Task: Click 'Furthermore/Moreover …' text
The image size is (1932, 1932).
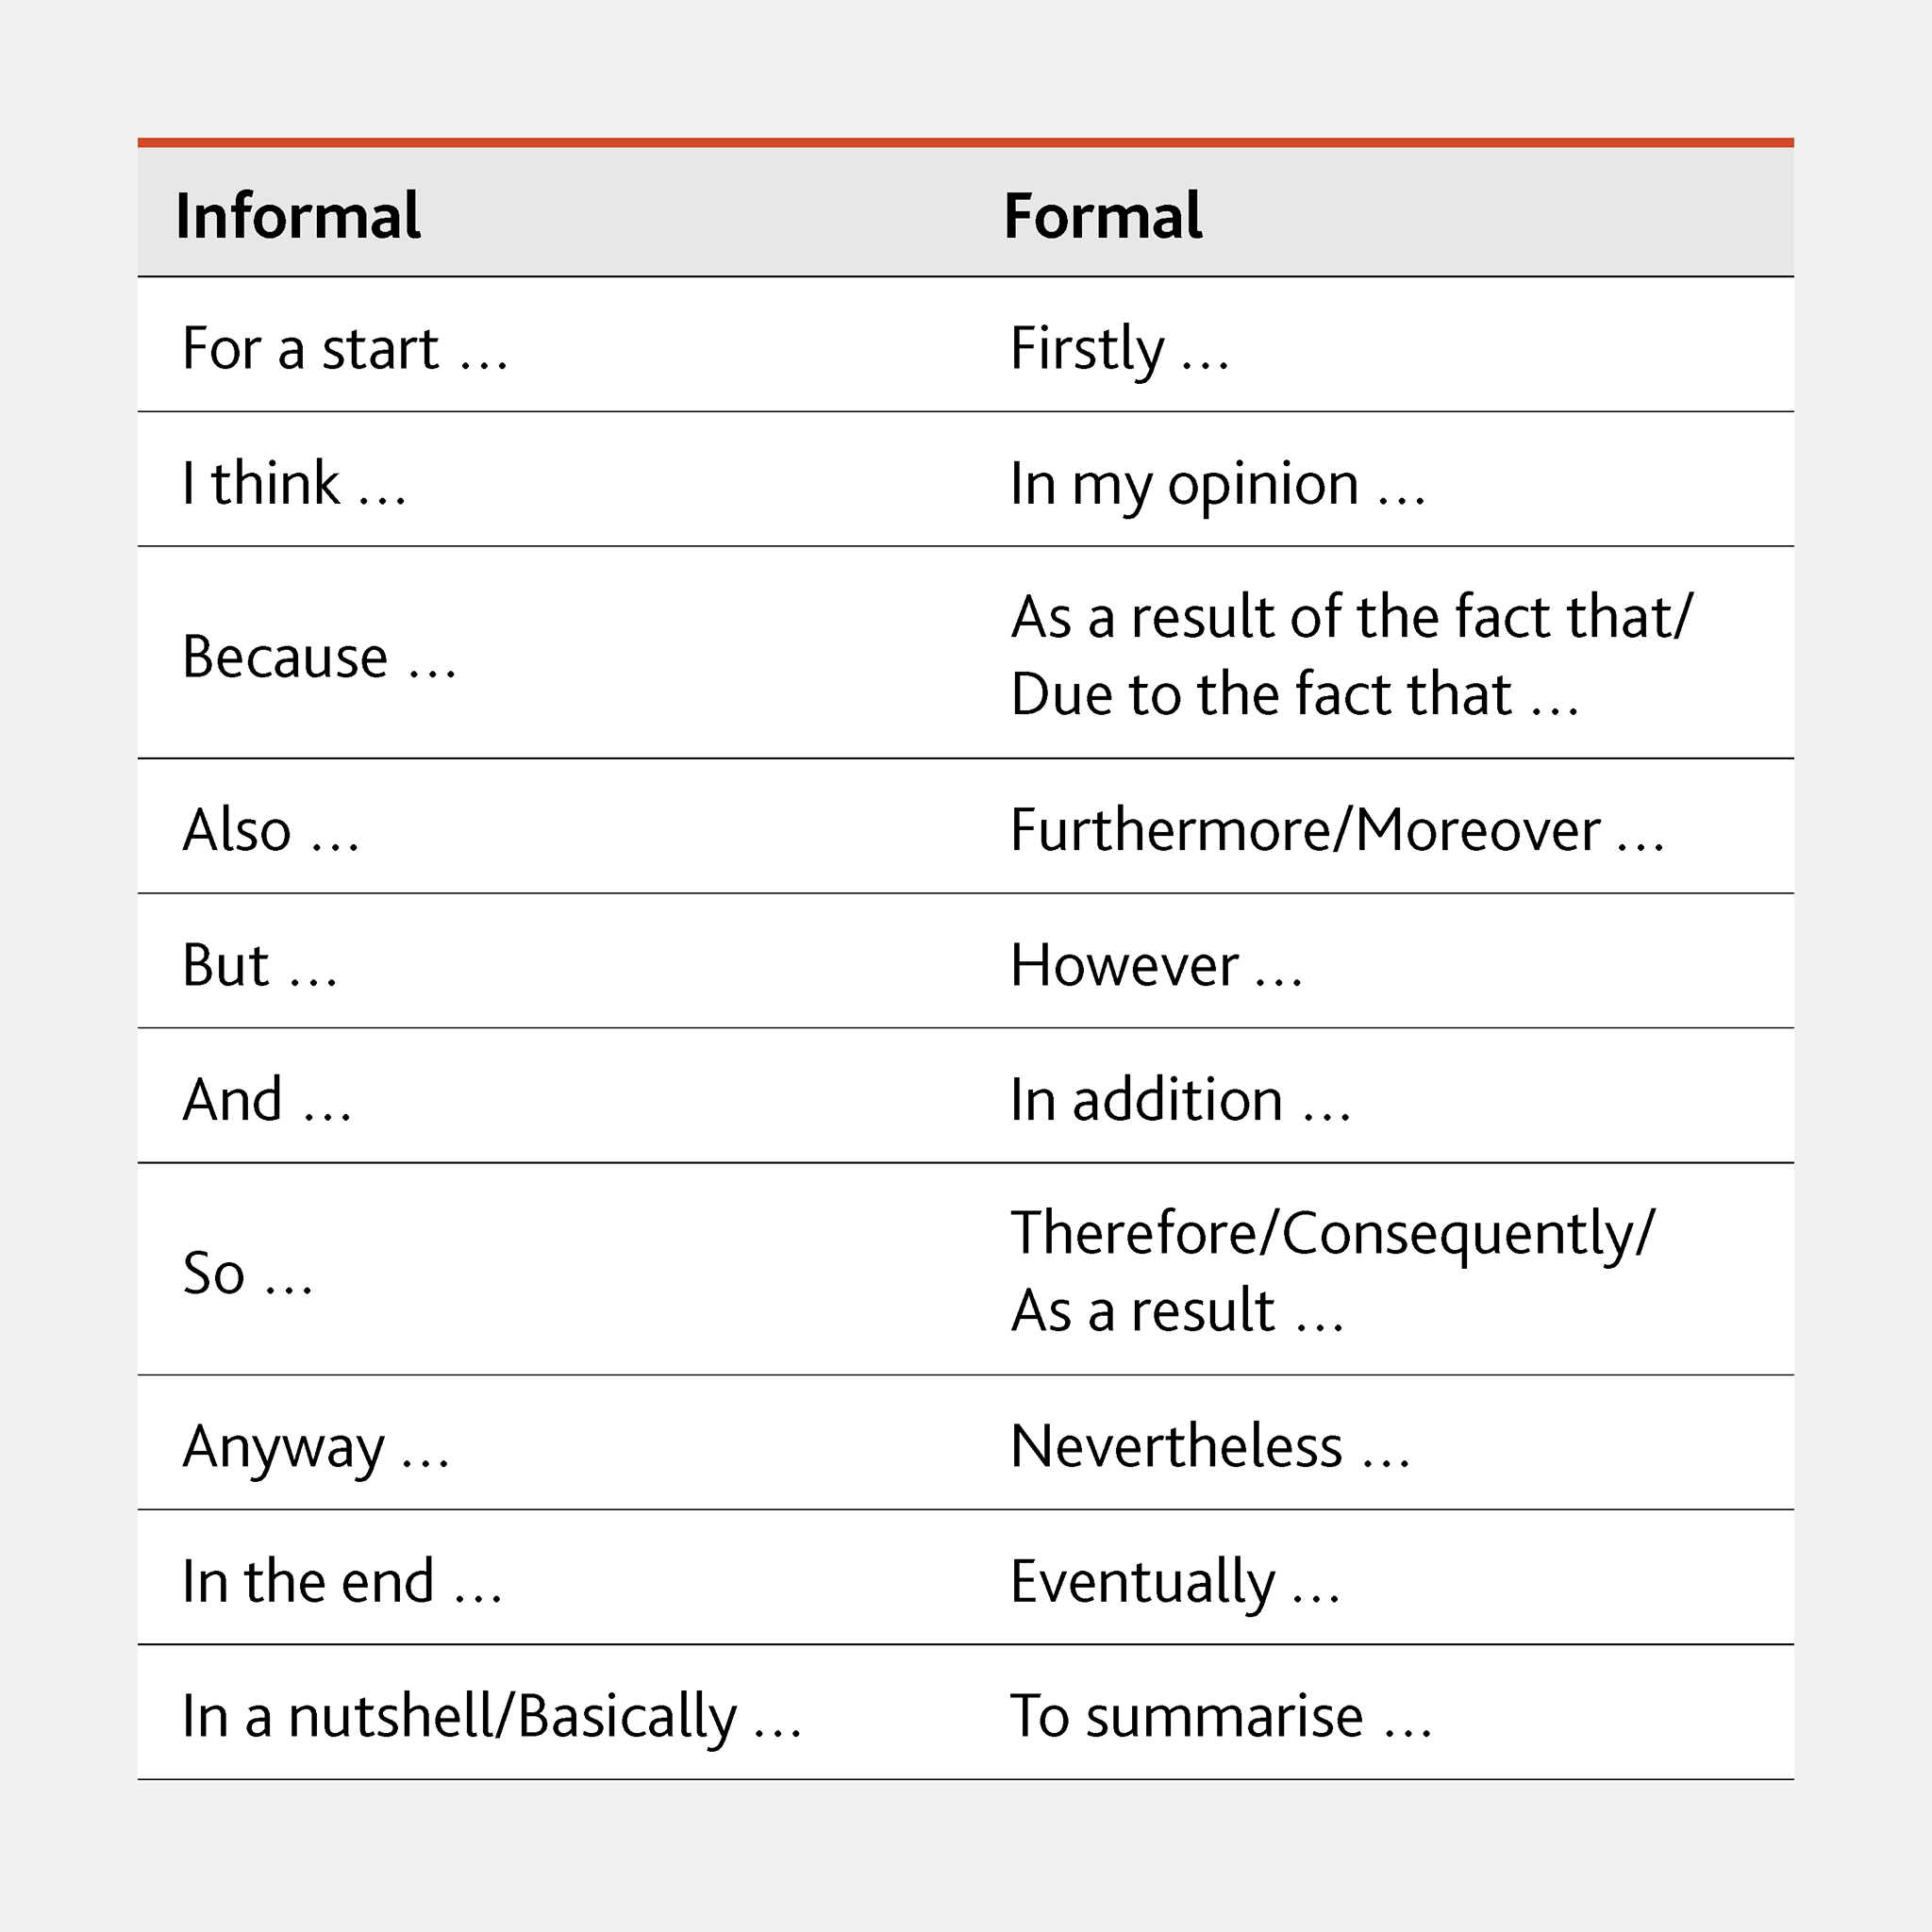Action: tap(1338, 830)
